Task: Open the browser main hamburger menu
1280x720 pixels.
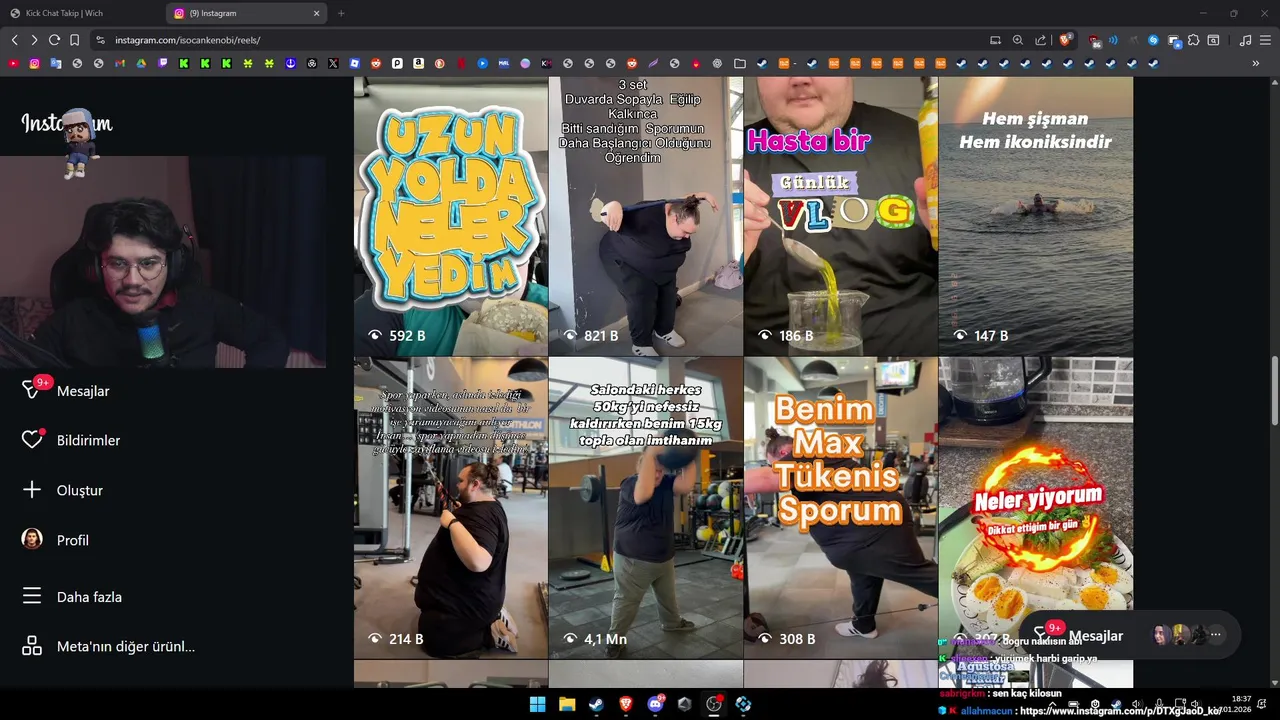Action: click(x=1265, y=40)
